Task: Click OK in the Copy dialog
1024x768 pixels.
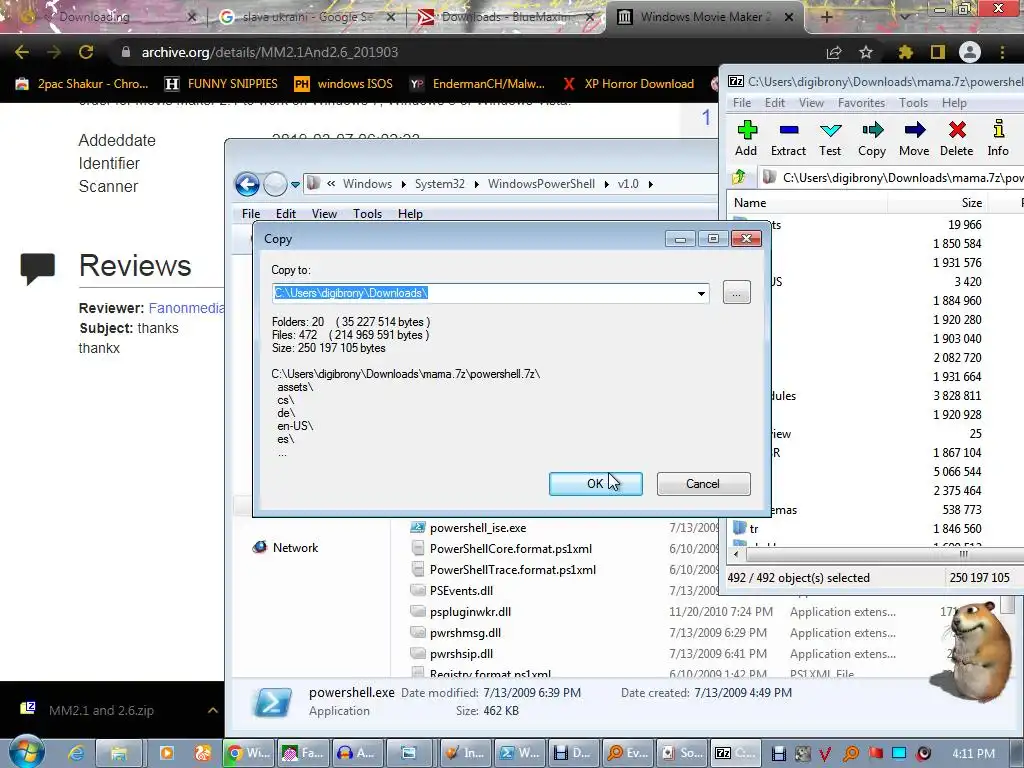Action: coord(596,484)
